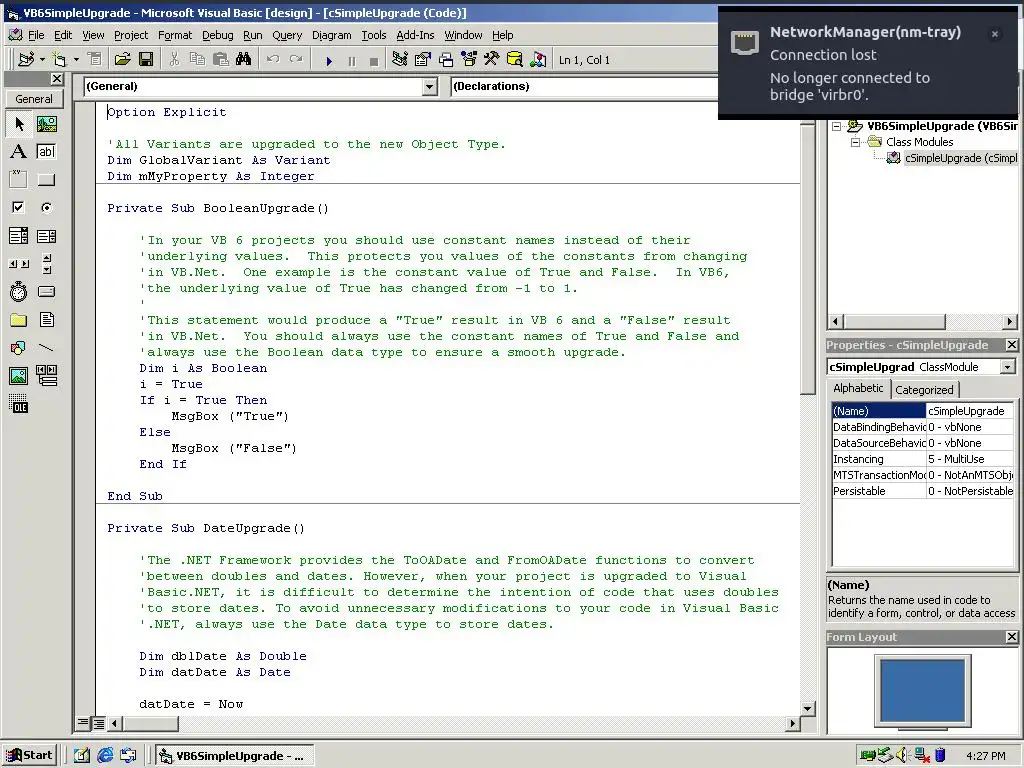The image size is (1024, 768).
Task: Select cSimpleUpgrade in project tree
Action: click(x=961, y=158)
